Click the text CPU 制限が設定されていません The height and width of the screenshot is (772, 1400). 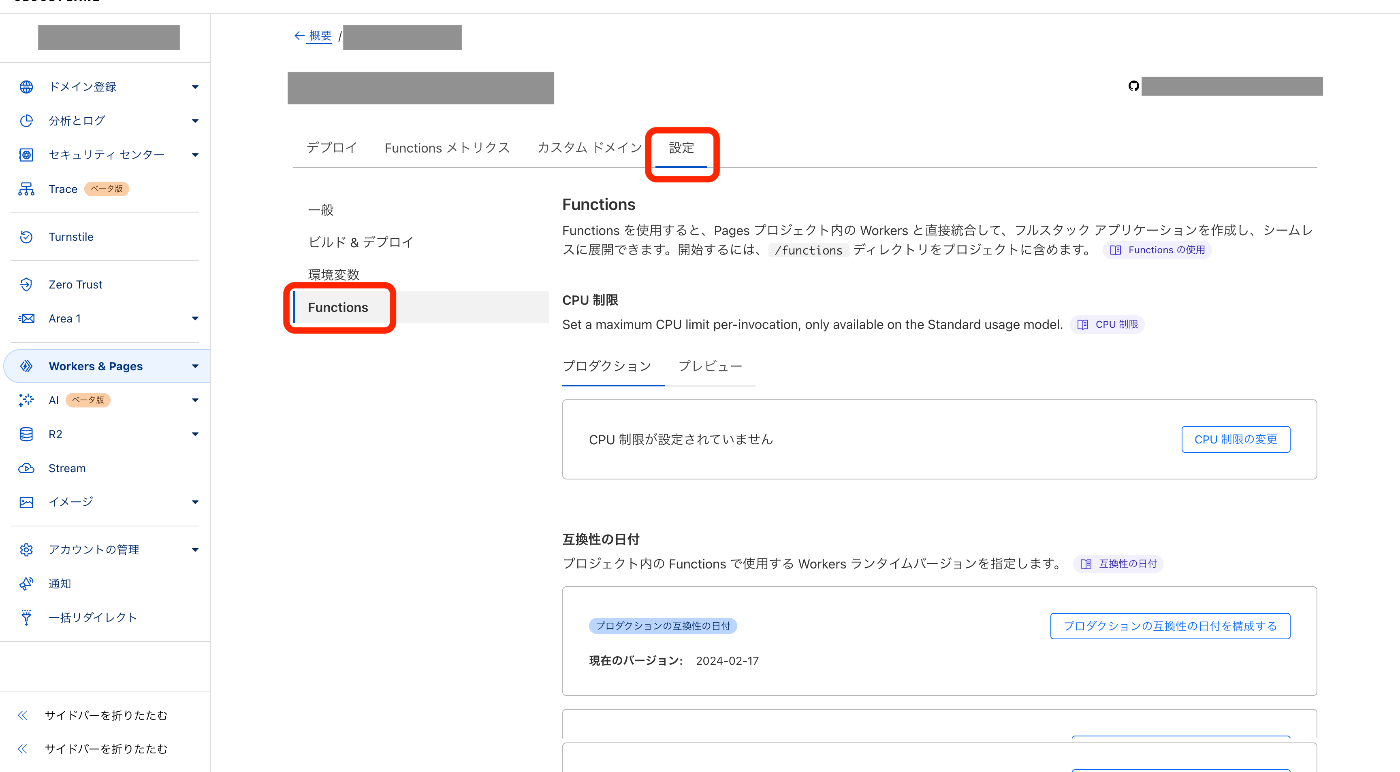681,439
